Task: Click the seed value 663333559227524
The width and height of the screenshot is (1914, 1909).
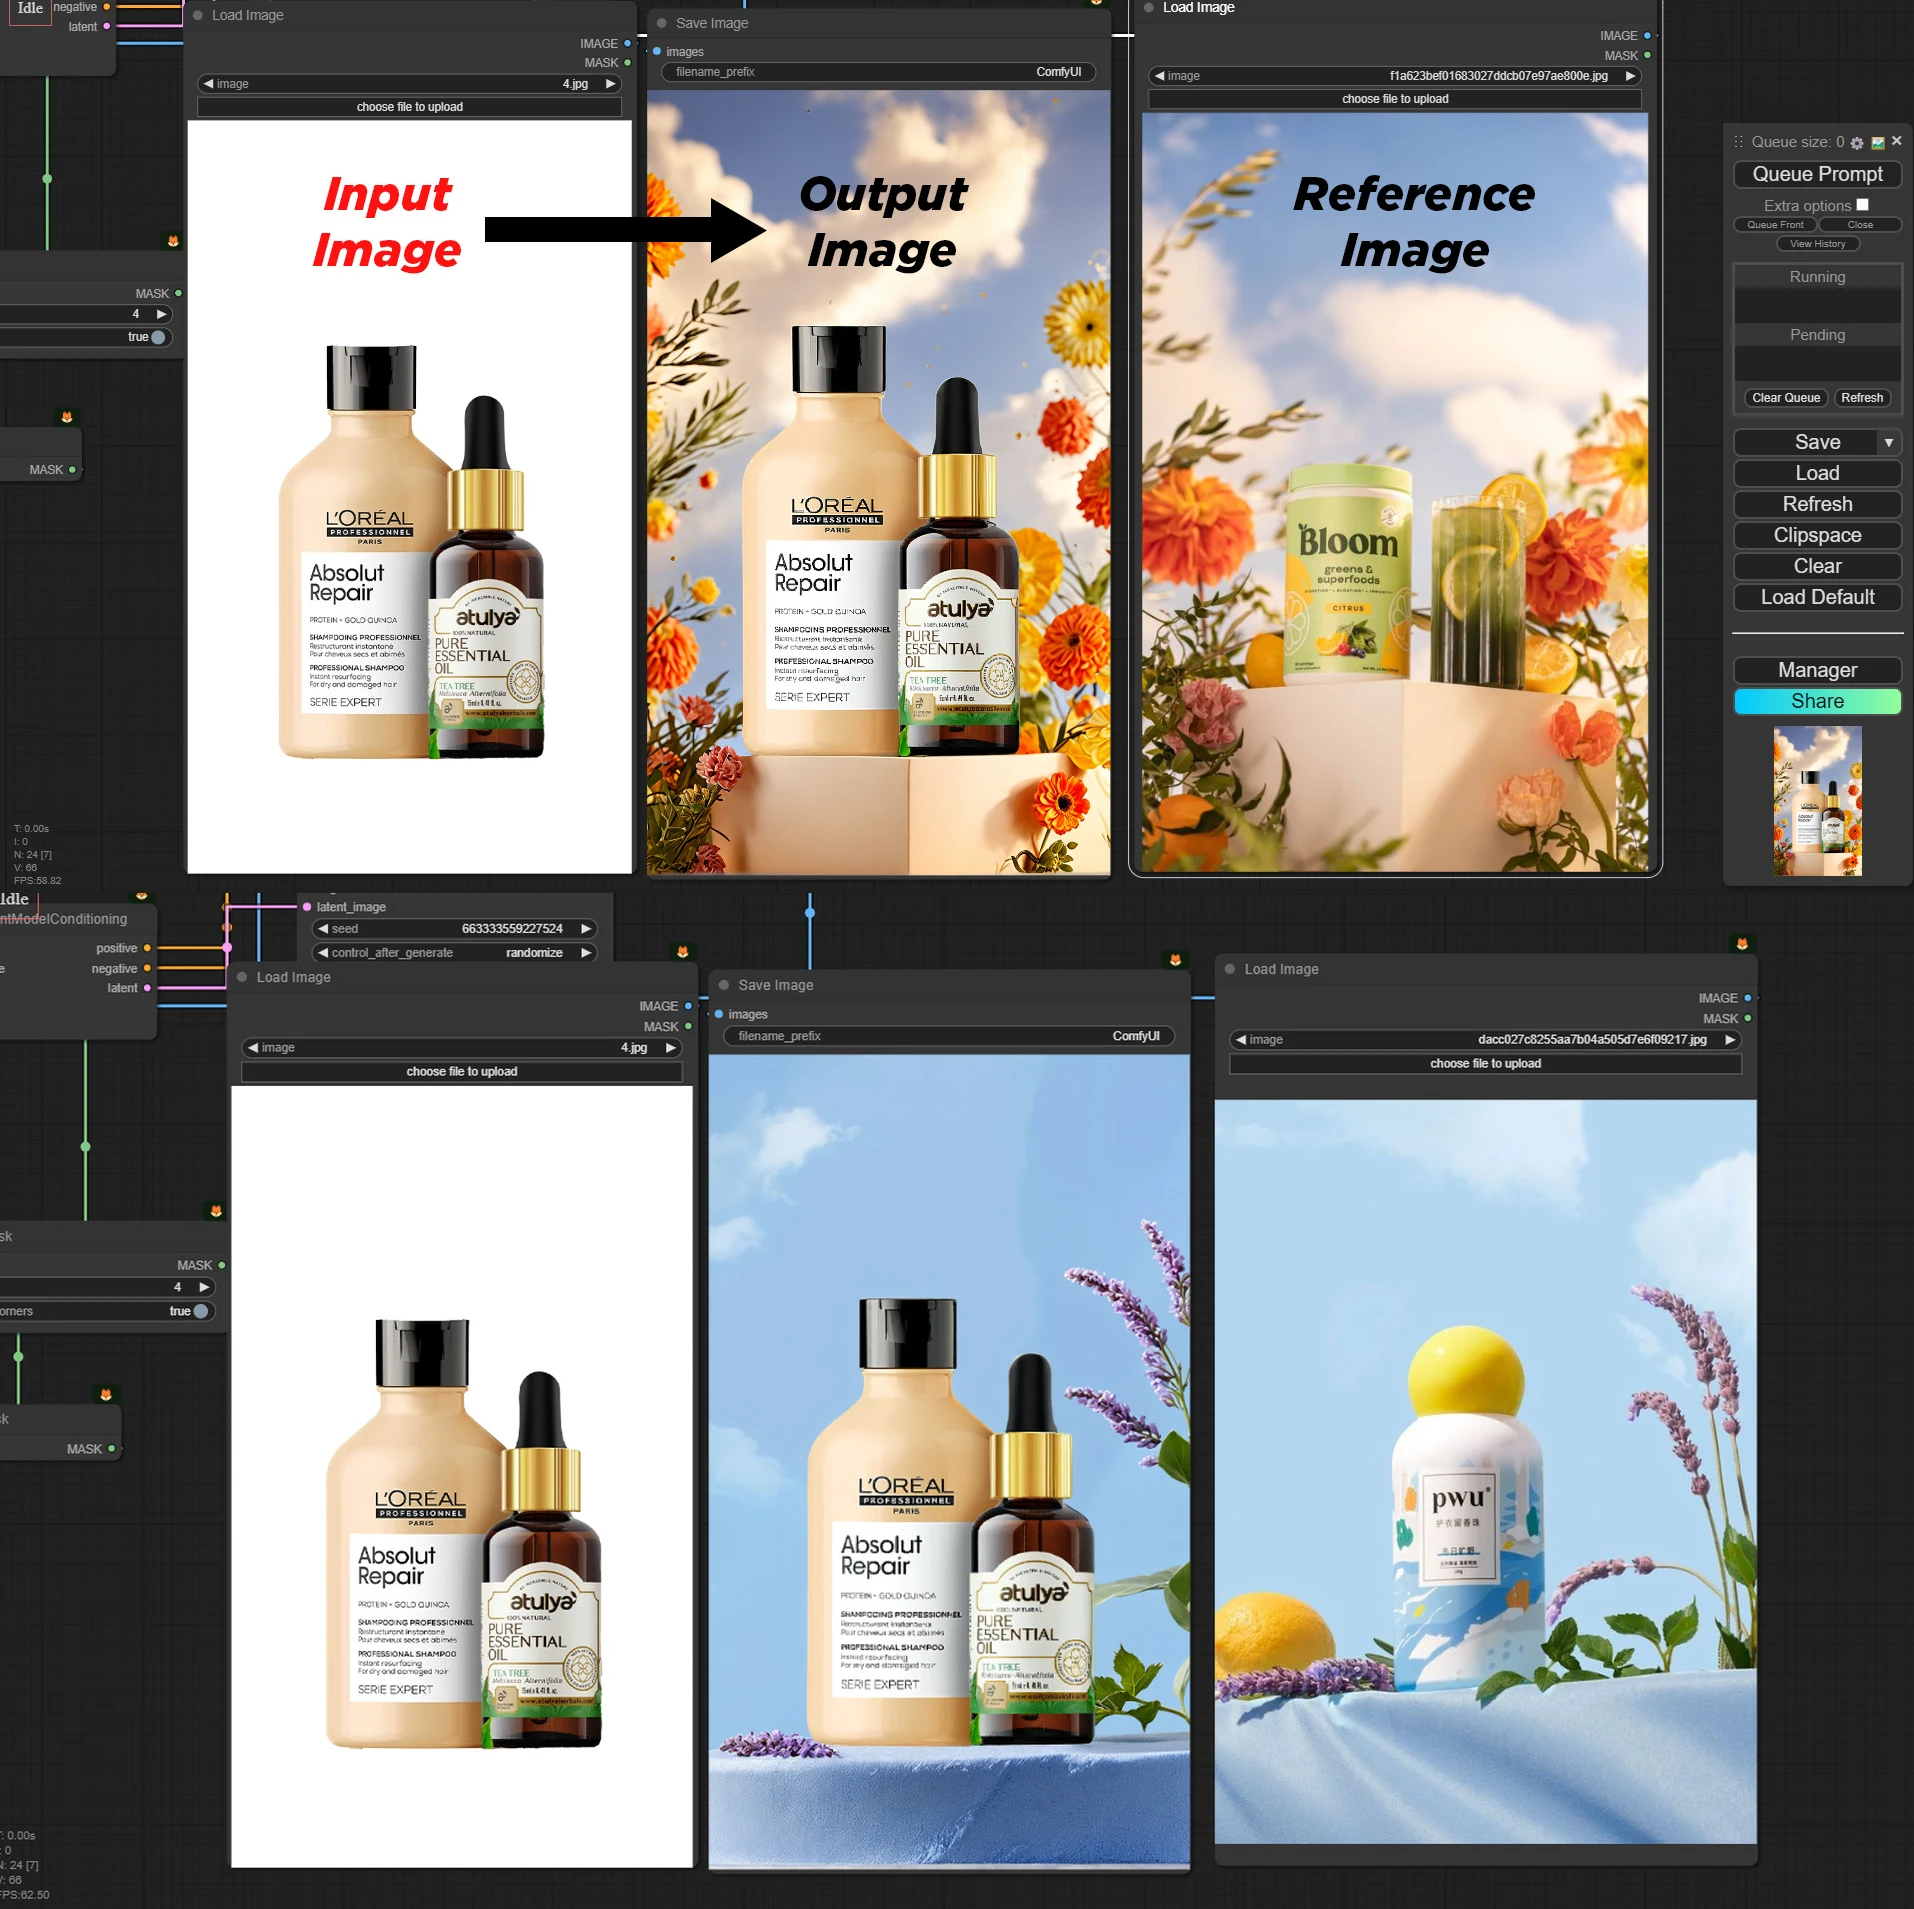Action: [512, 929]
